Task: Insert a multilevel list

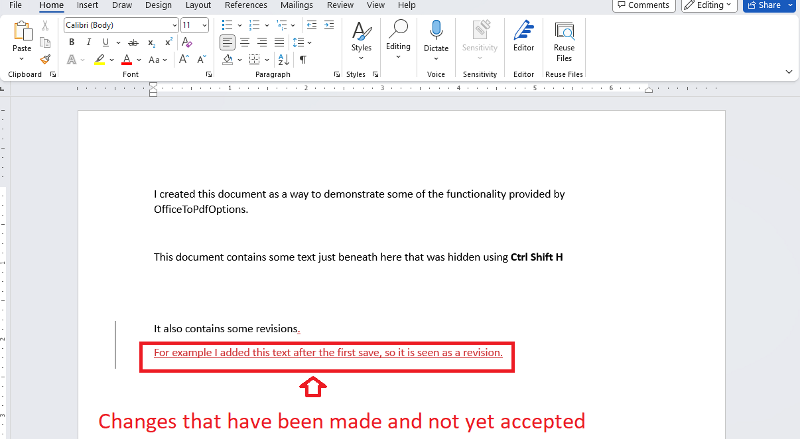Action: click(281, 25)
